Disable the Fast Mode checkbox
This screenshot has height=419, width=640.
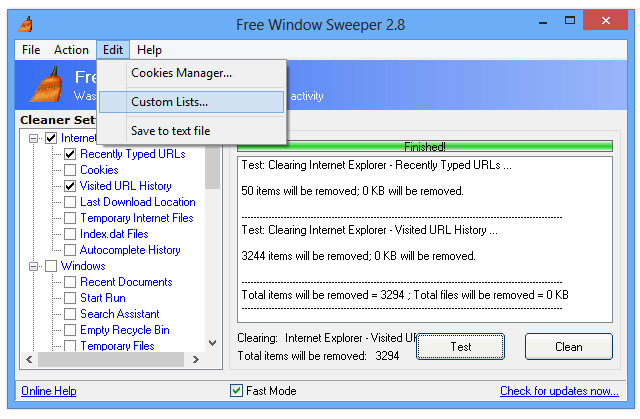click(x=236, y=391)
